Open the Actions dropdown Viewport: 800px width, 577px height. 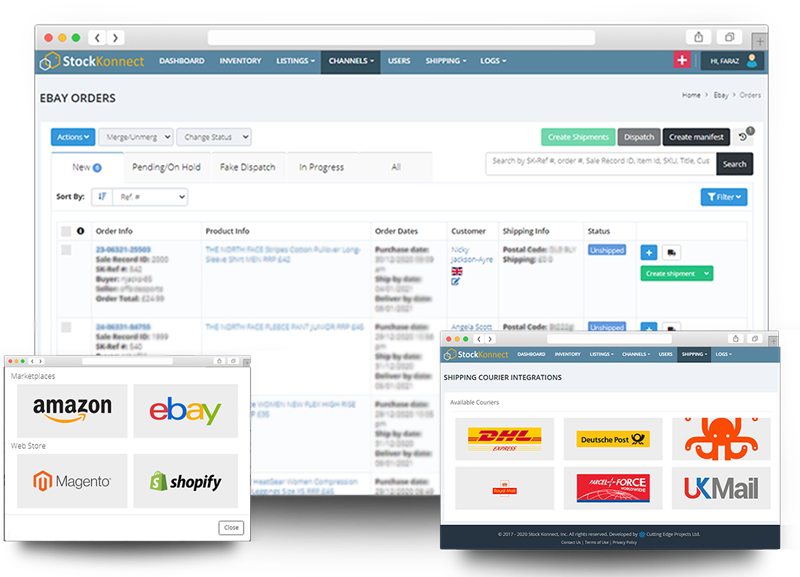coord(73,137)
